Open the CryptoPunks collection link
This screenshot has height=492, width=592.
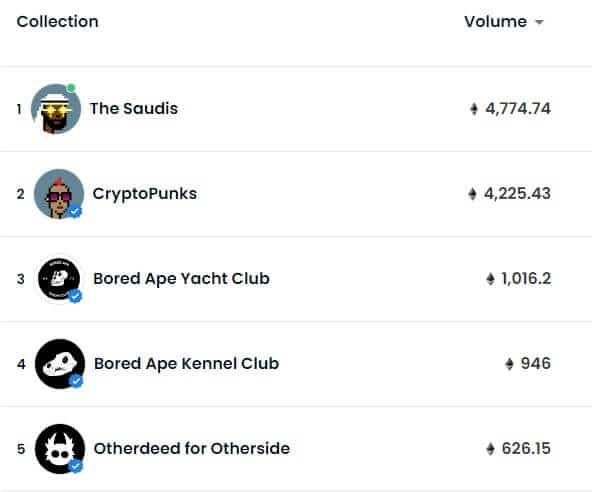(145, 194)
